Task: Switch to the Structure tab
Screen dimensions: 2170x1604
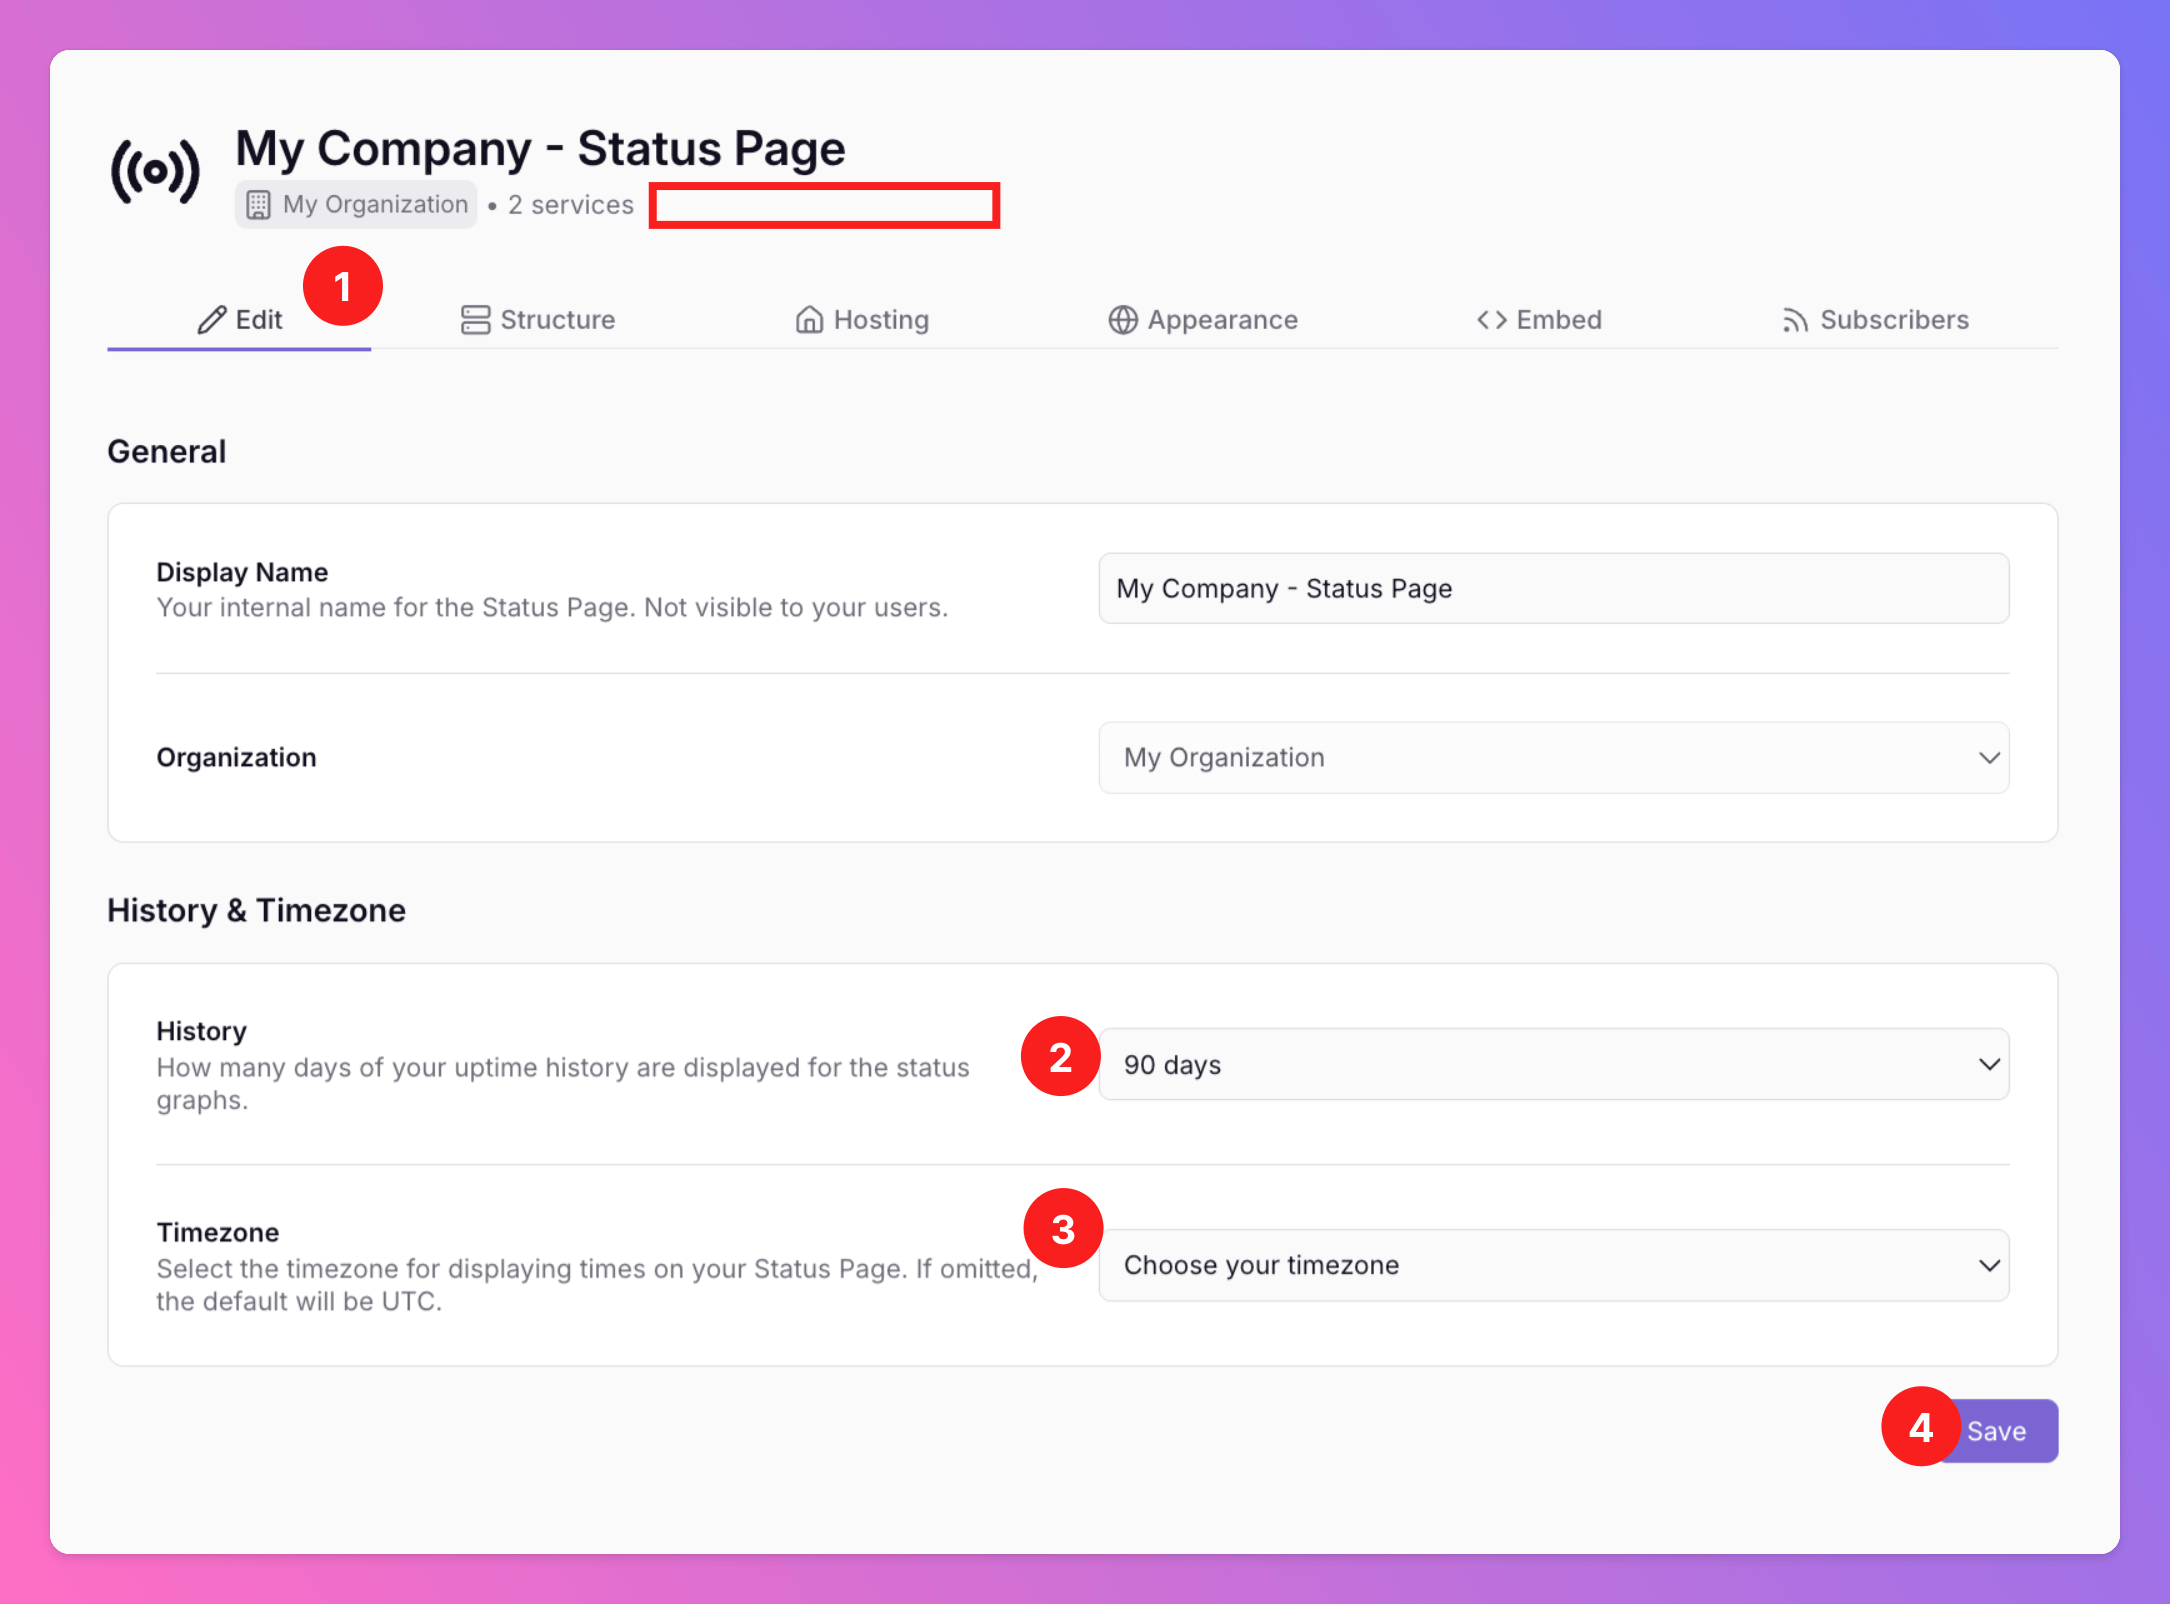Action: tap(557, 320)
